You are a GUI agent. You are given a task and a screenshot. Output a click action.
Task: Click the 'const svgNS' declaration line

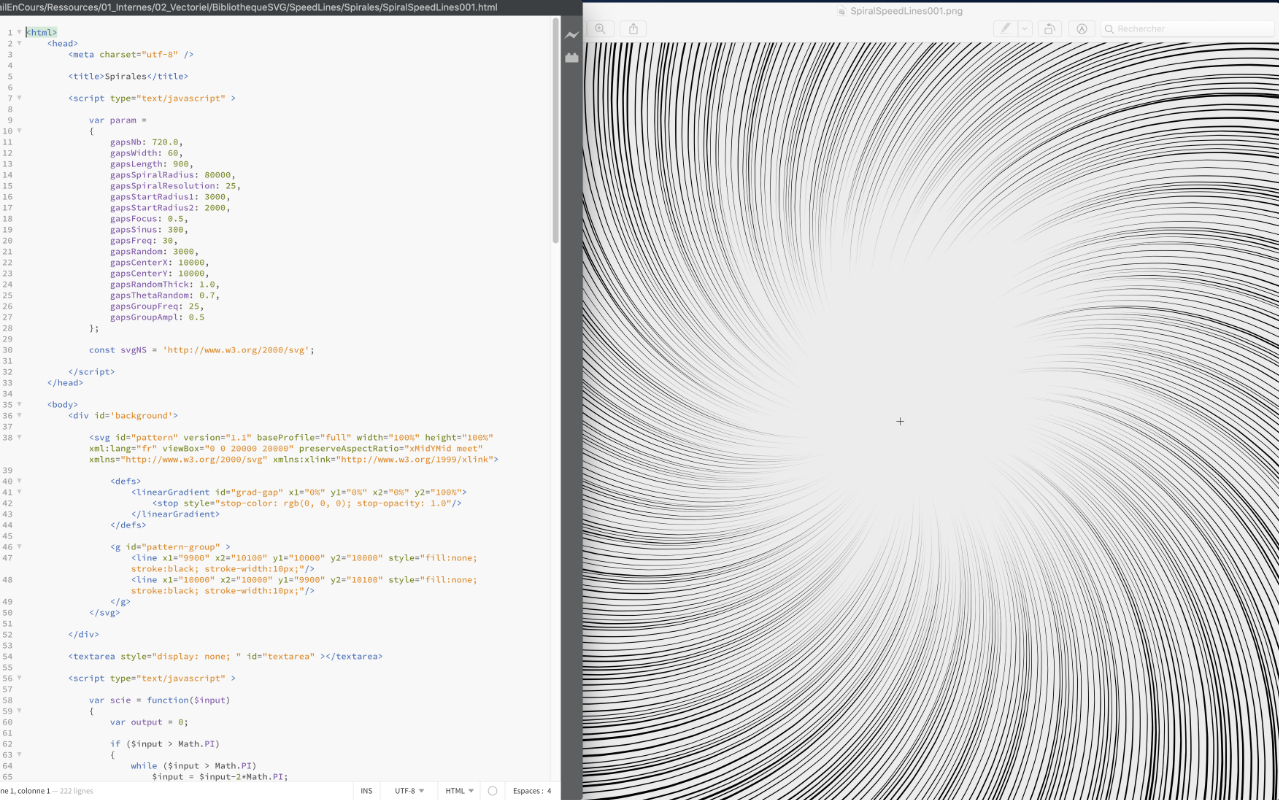click(202, 350)
